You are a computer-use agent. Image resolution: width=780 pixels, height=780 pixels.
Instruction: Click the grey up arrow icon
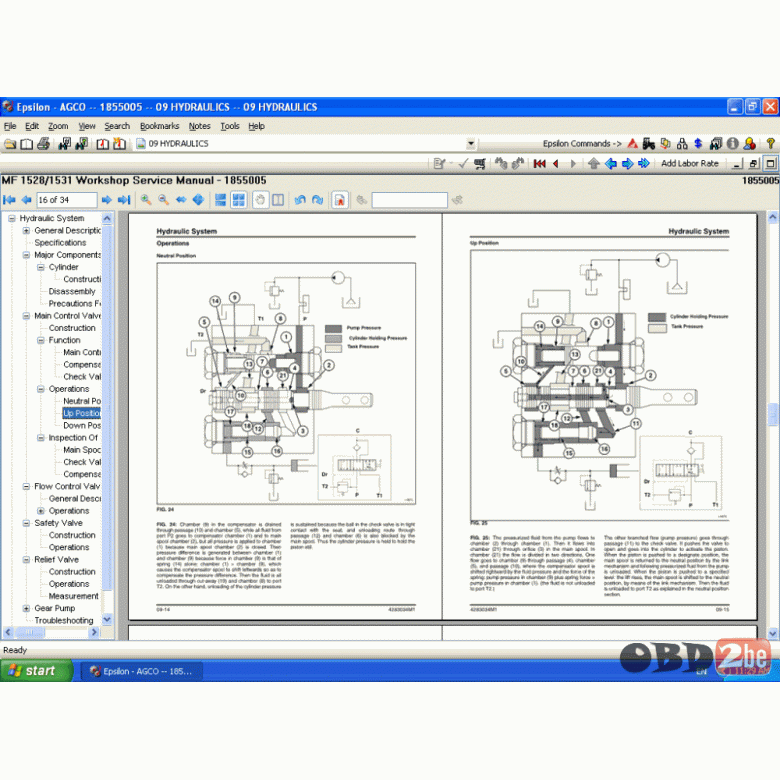593,164
